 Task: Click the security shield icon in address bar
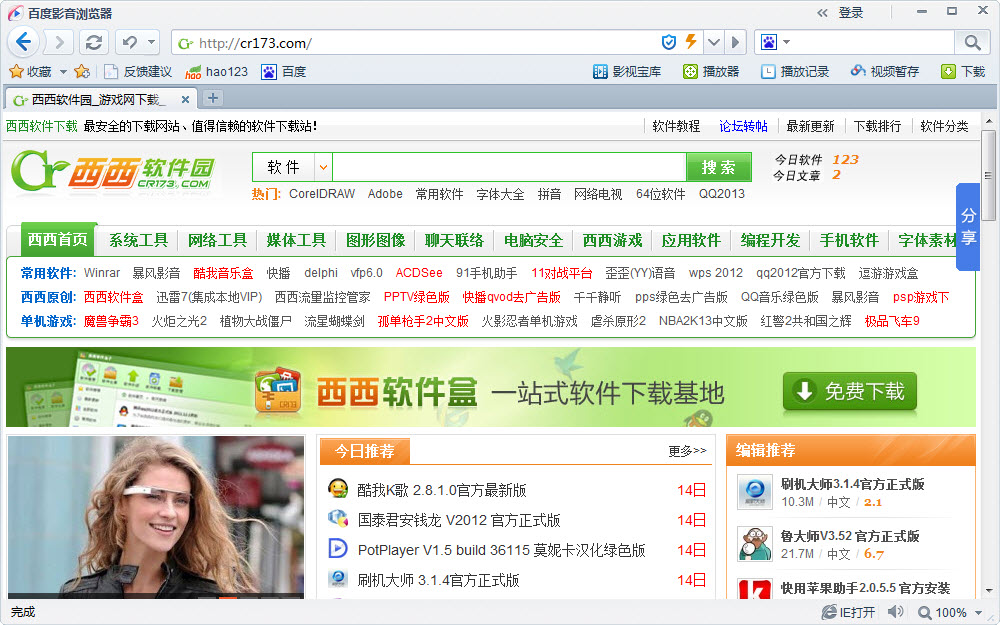click(668, 43)
